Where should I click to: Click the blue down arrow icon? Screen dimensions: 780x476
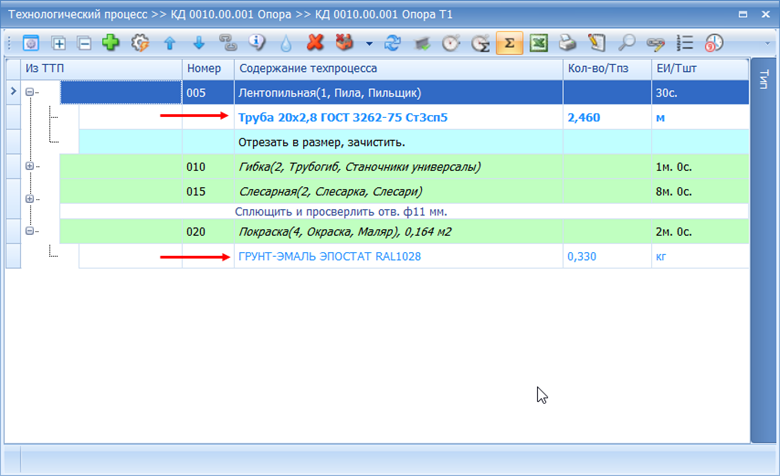pos(198,43)
